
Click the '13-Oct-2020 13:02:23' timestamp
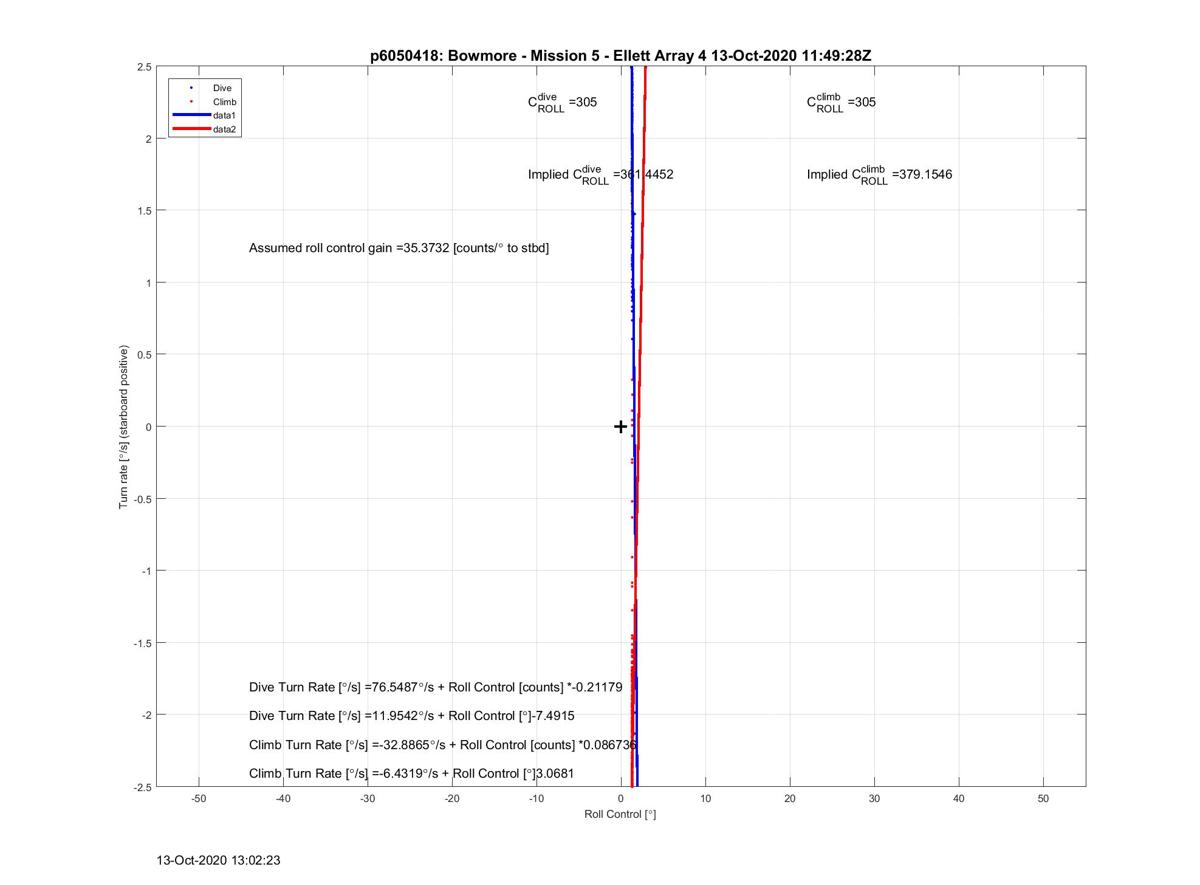[219, 860]
